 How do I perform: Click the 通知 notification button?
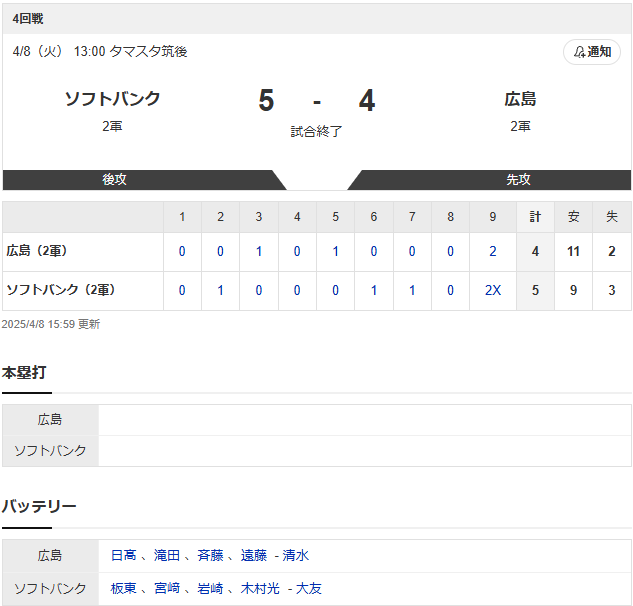coord(591,52)
